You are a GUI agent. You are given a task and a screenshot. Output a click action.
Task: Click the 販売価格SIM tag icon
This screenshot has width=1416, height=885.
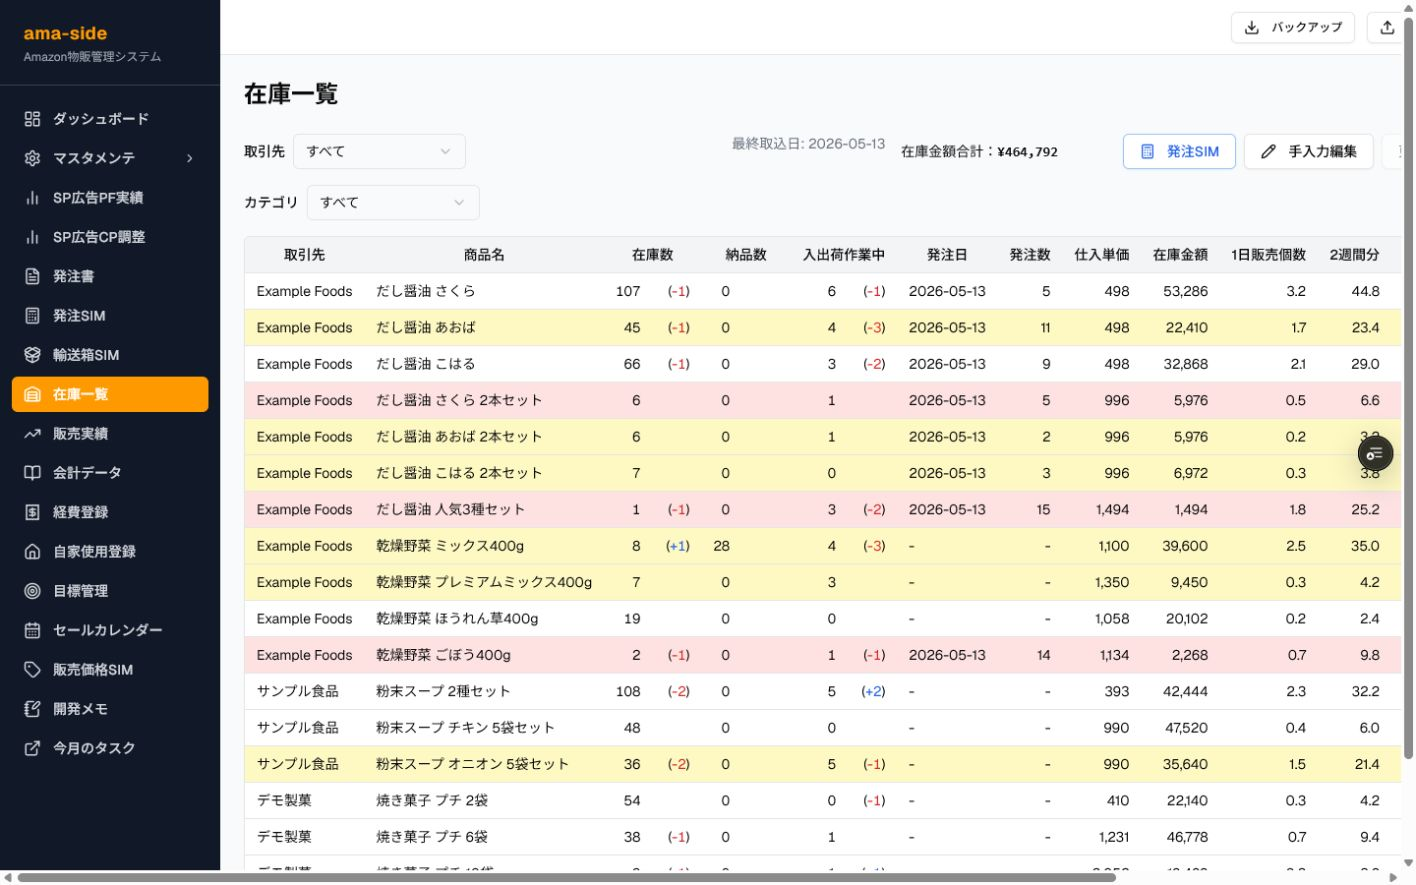pos(32,670)
